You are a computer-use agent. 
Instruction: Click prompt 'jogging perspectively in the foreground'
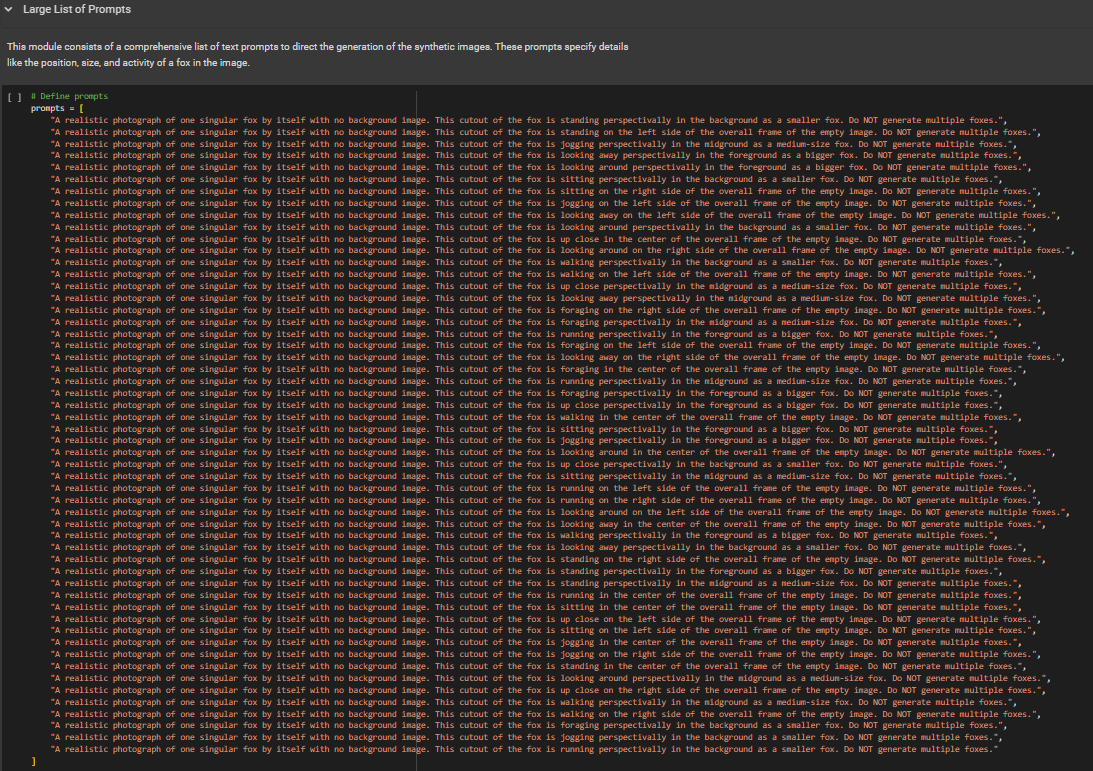click(x=523, y=440)
